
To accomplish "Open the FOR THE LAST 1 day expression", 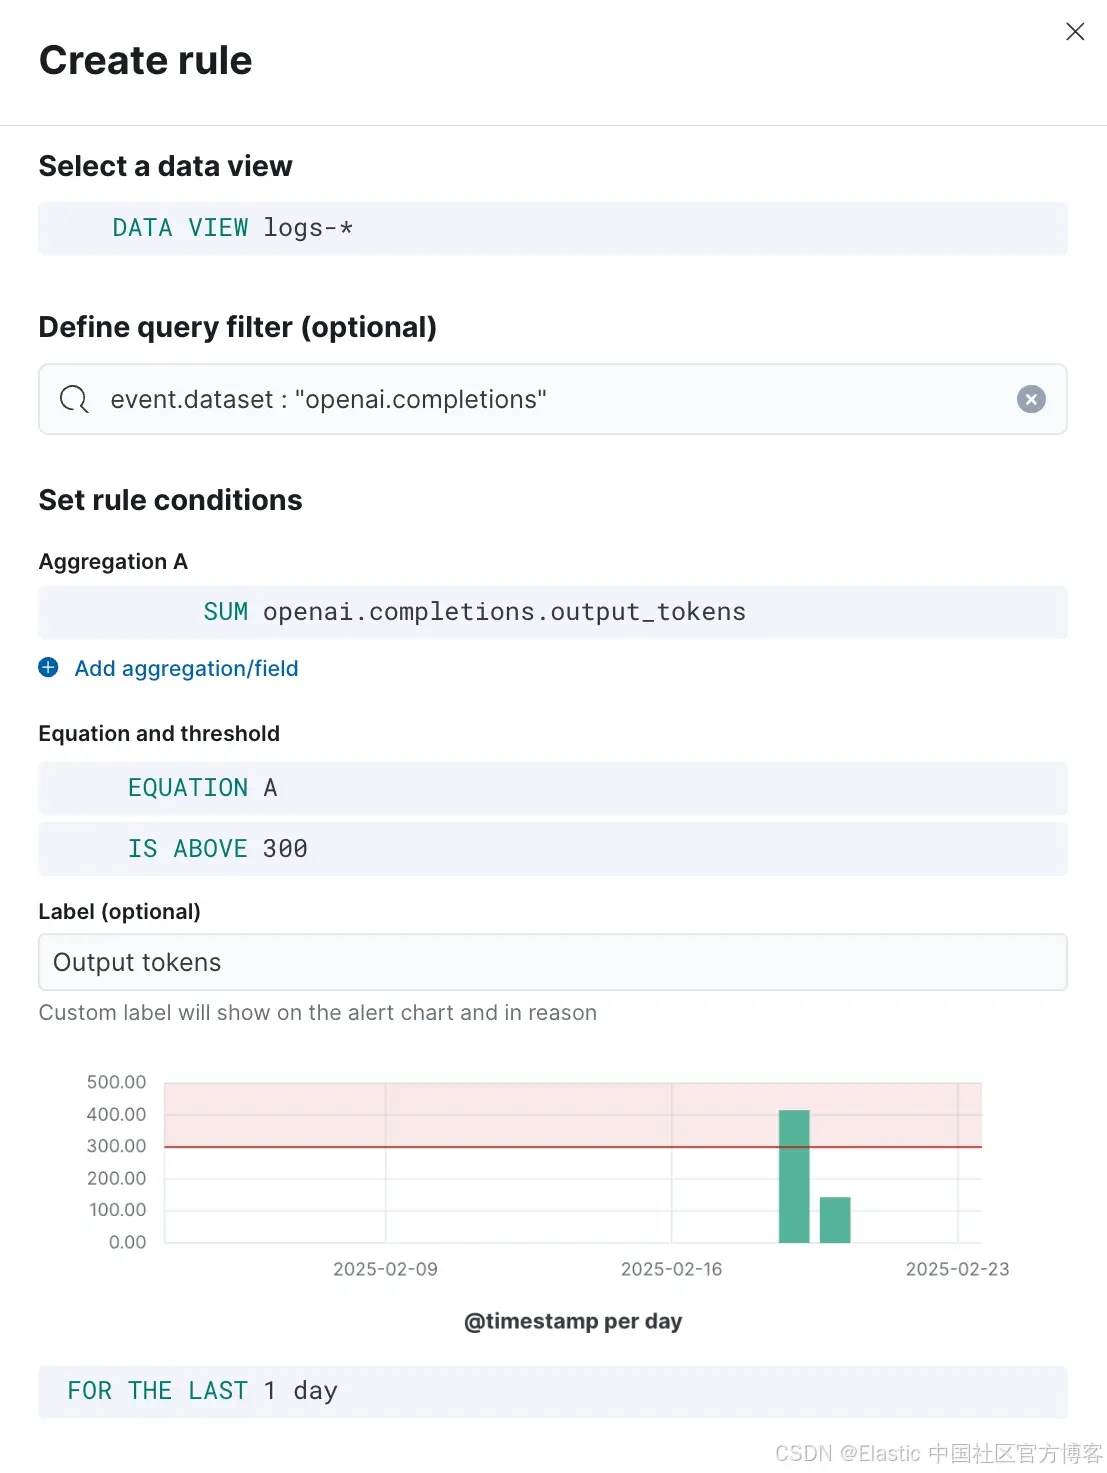I will (x=553, y=1391).
